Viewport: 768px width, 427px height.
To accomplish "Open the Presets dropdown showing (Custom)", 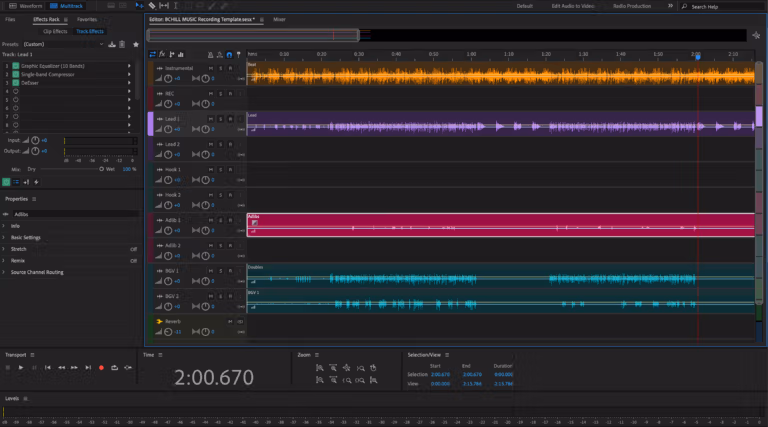I will pyautogui.click(x=64, y=44).
